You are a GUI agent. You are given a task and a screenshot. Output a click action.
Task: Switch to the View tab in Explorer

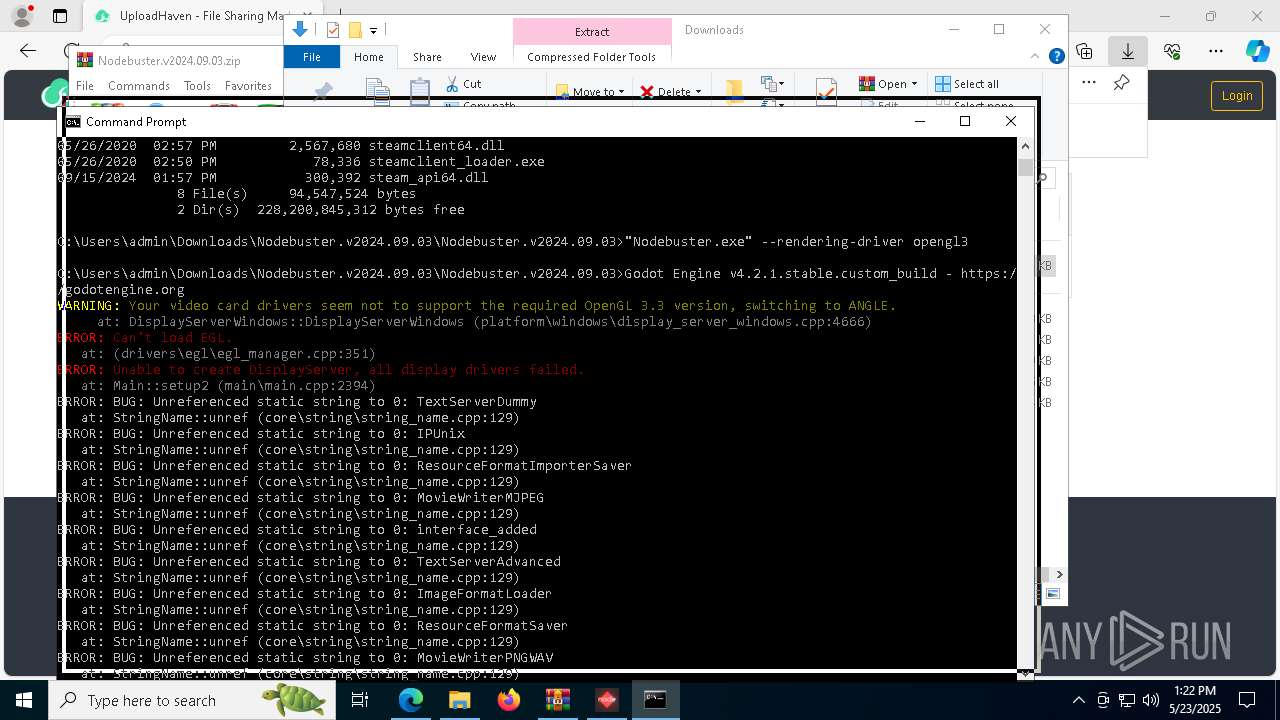pyautogui.click(x=483, y=57)
